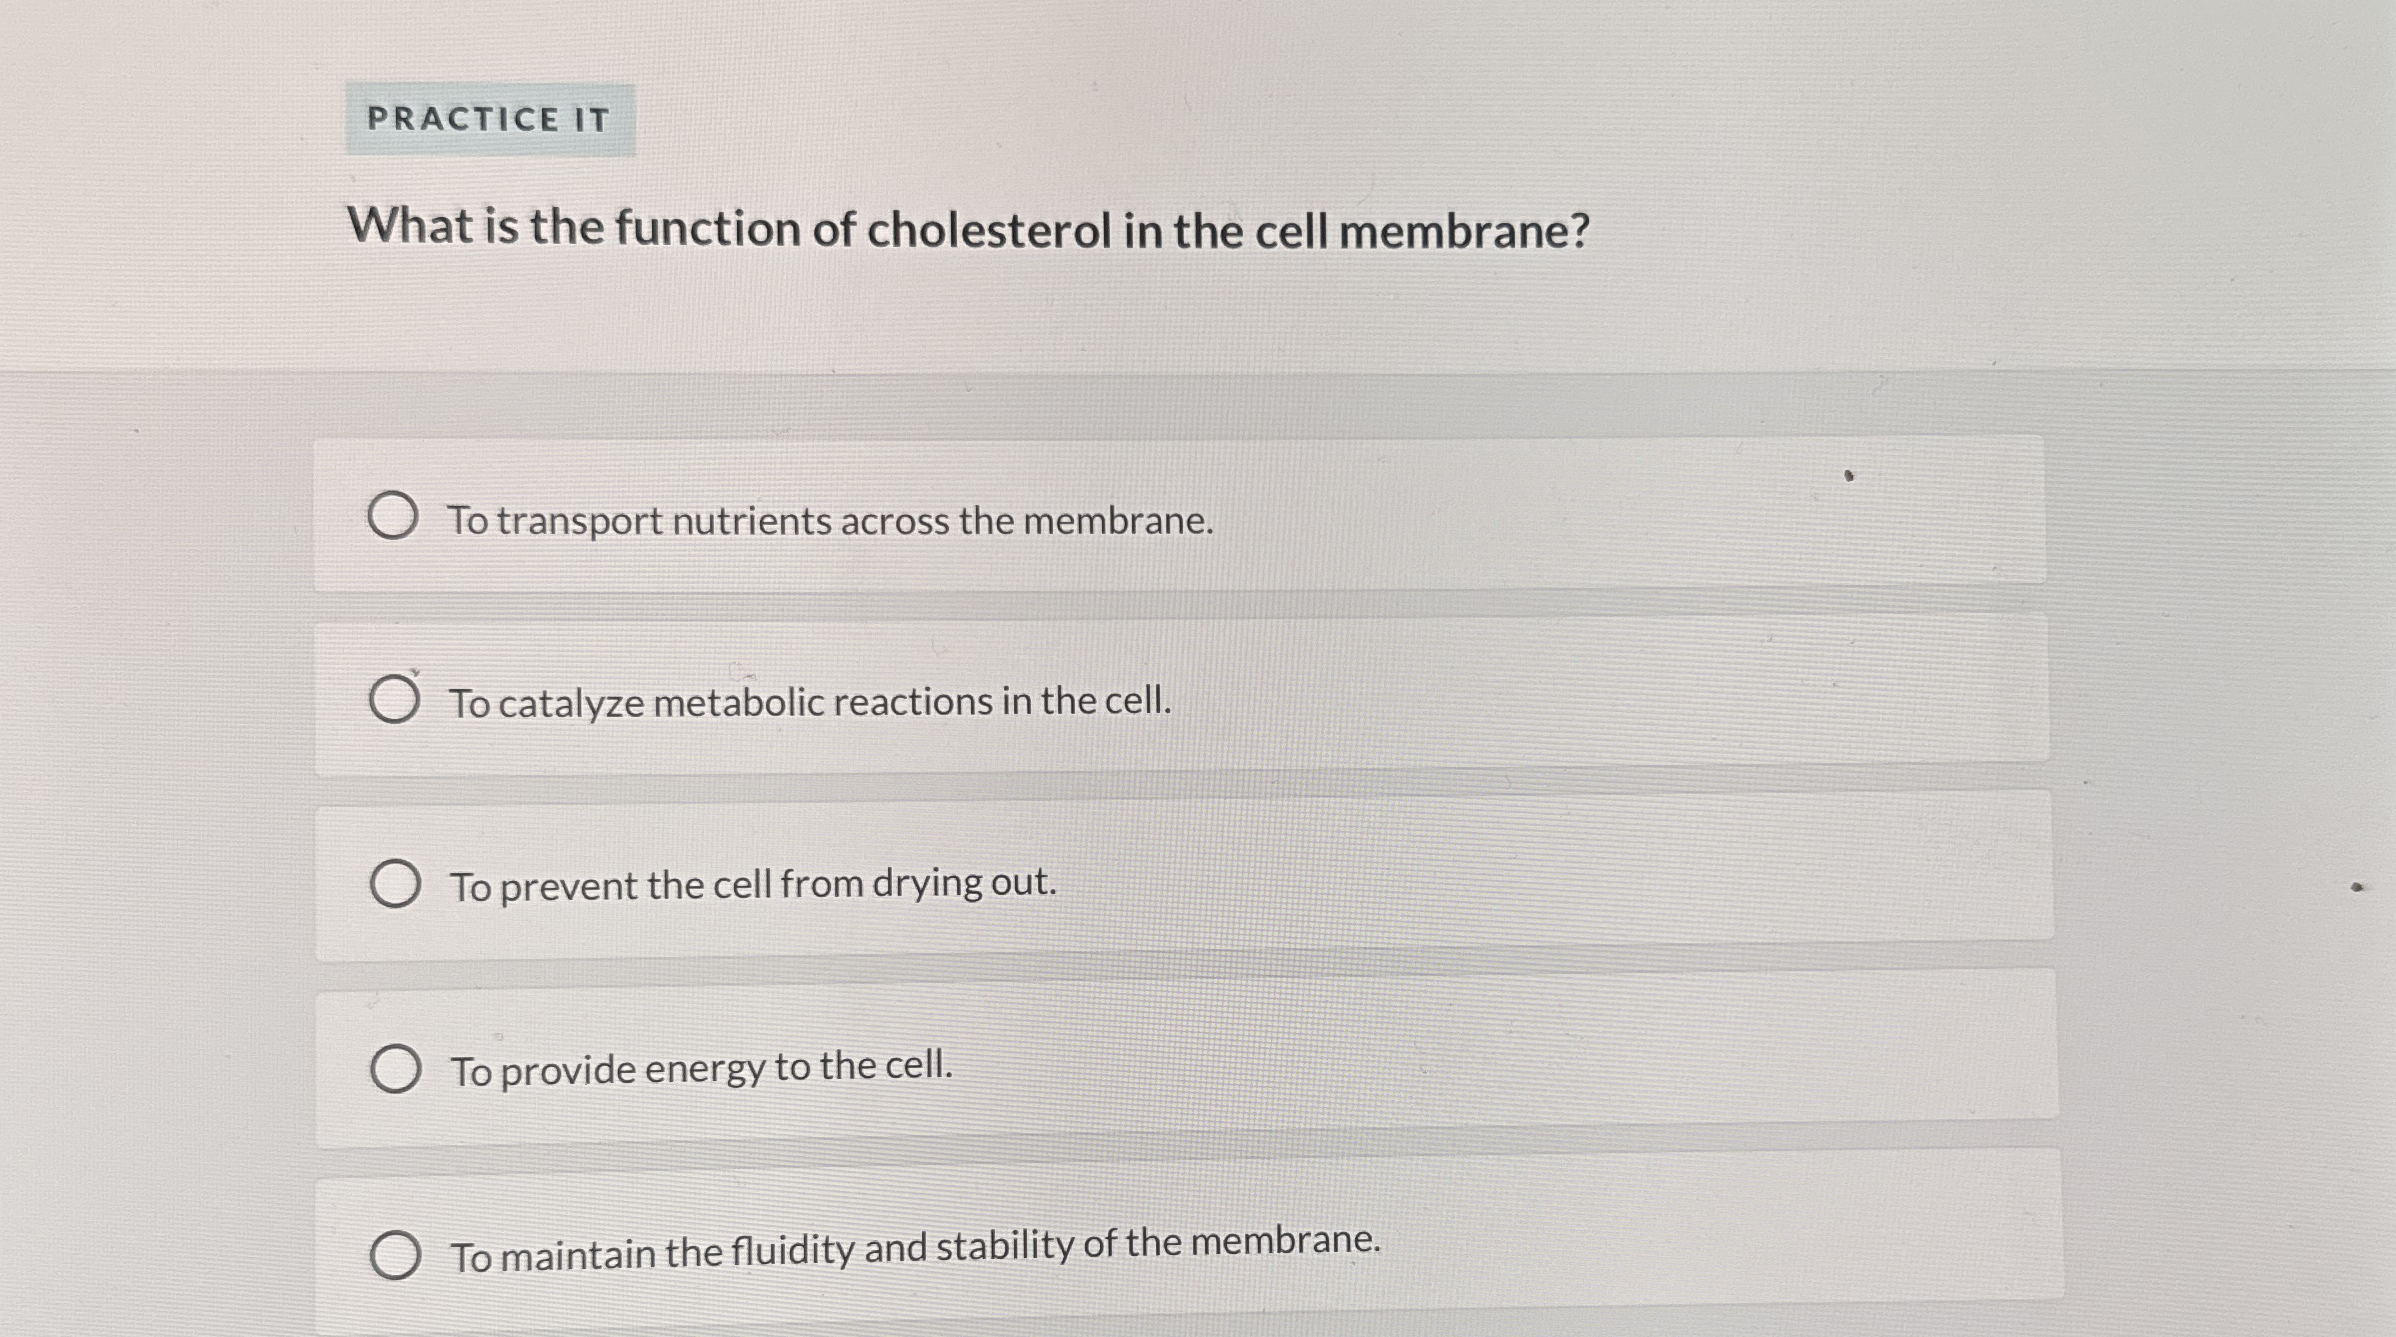This screenshot has height=1337, width=2396.
Task: Click 'To maintain the fluidity and stability' answer text
Action: pos(915,1249)
